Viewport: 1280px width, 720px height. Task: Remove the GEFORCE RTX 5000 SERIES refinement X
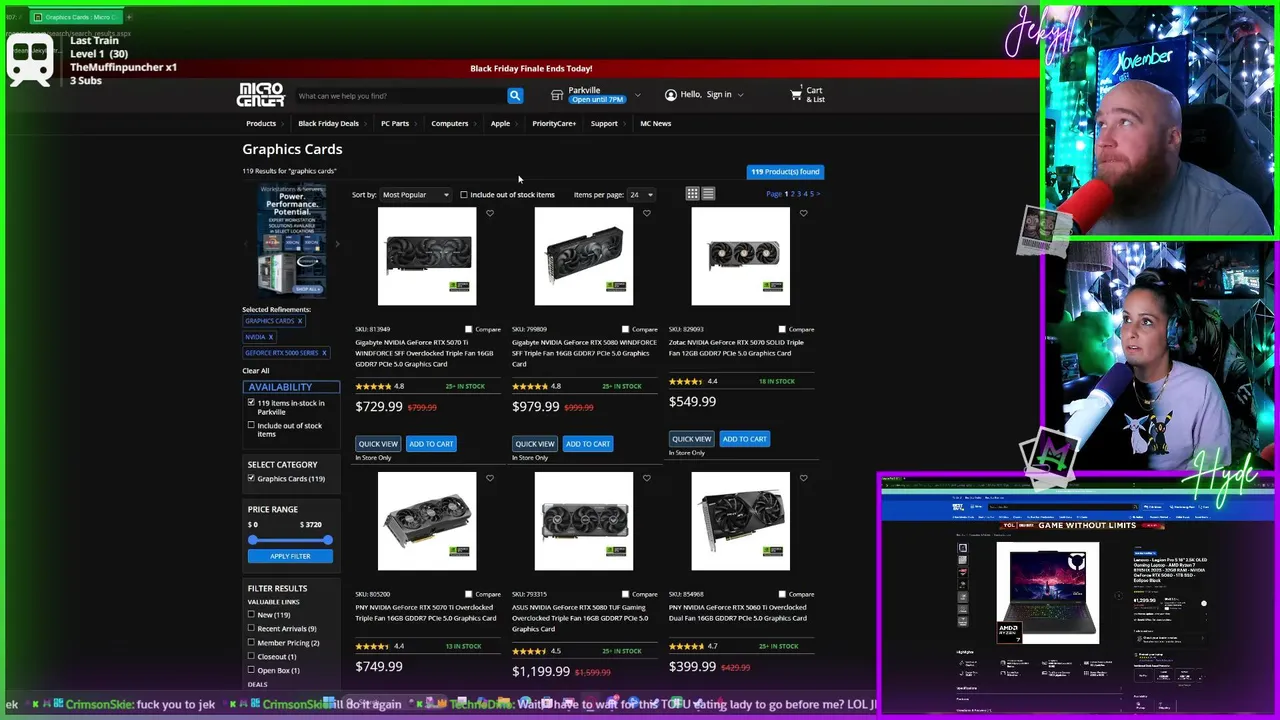(x=324, y=353)
